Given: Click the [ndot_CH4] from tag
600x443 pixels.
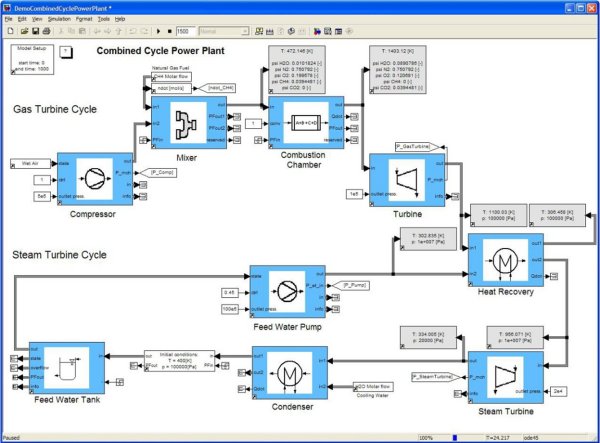Looking at the screenshot, I should 218,88.
